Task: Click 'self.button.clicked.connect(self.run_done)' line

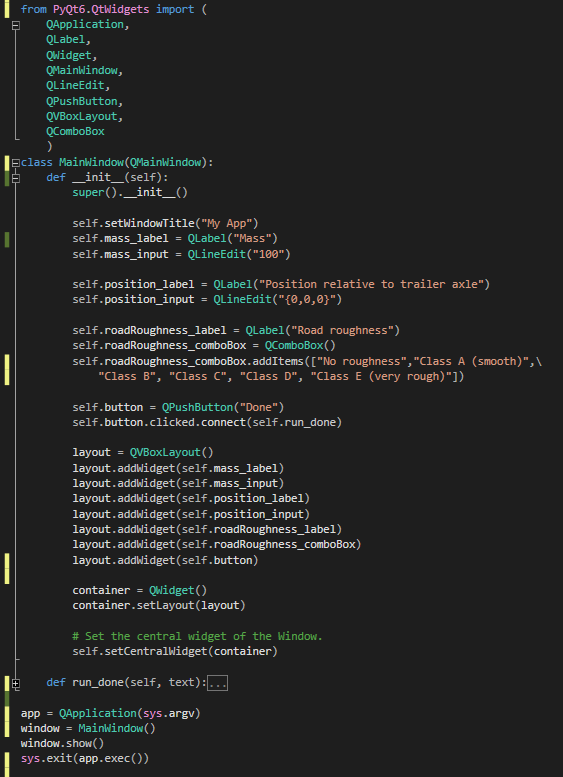Action: [207, 422]
